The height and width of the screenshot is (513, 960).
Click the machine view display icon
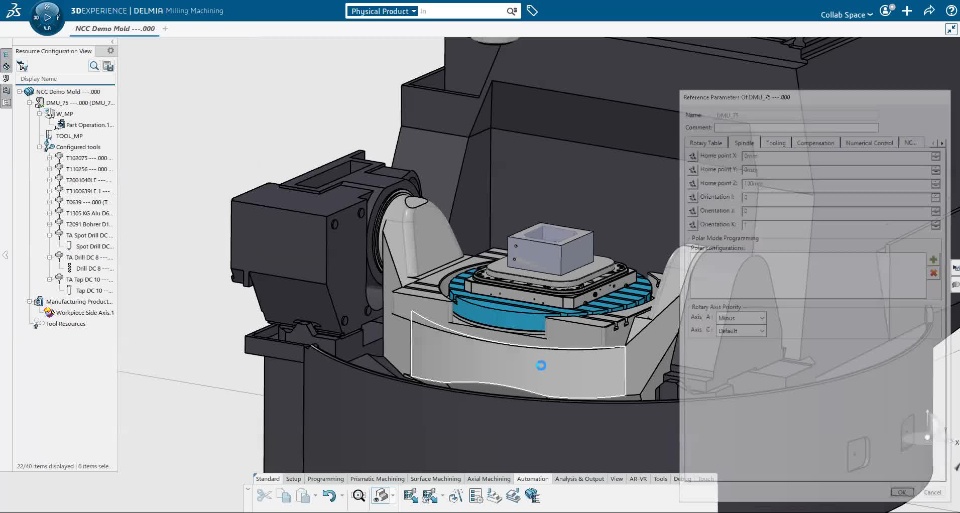tap(380, 495)
